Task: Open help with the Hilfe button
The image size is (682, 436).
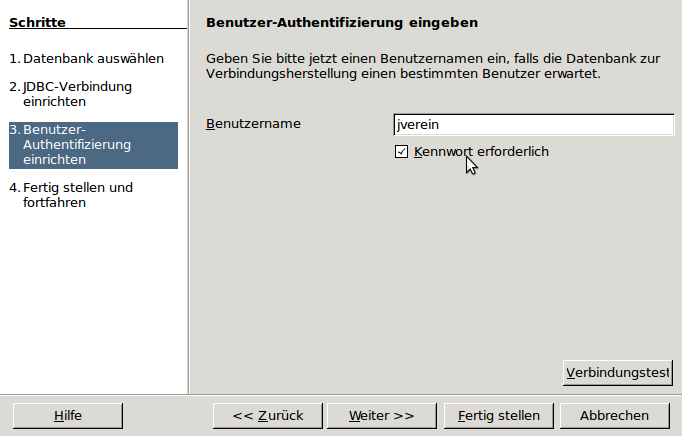Action: tap(68, 415)
